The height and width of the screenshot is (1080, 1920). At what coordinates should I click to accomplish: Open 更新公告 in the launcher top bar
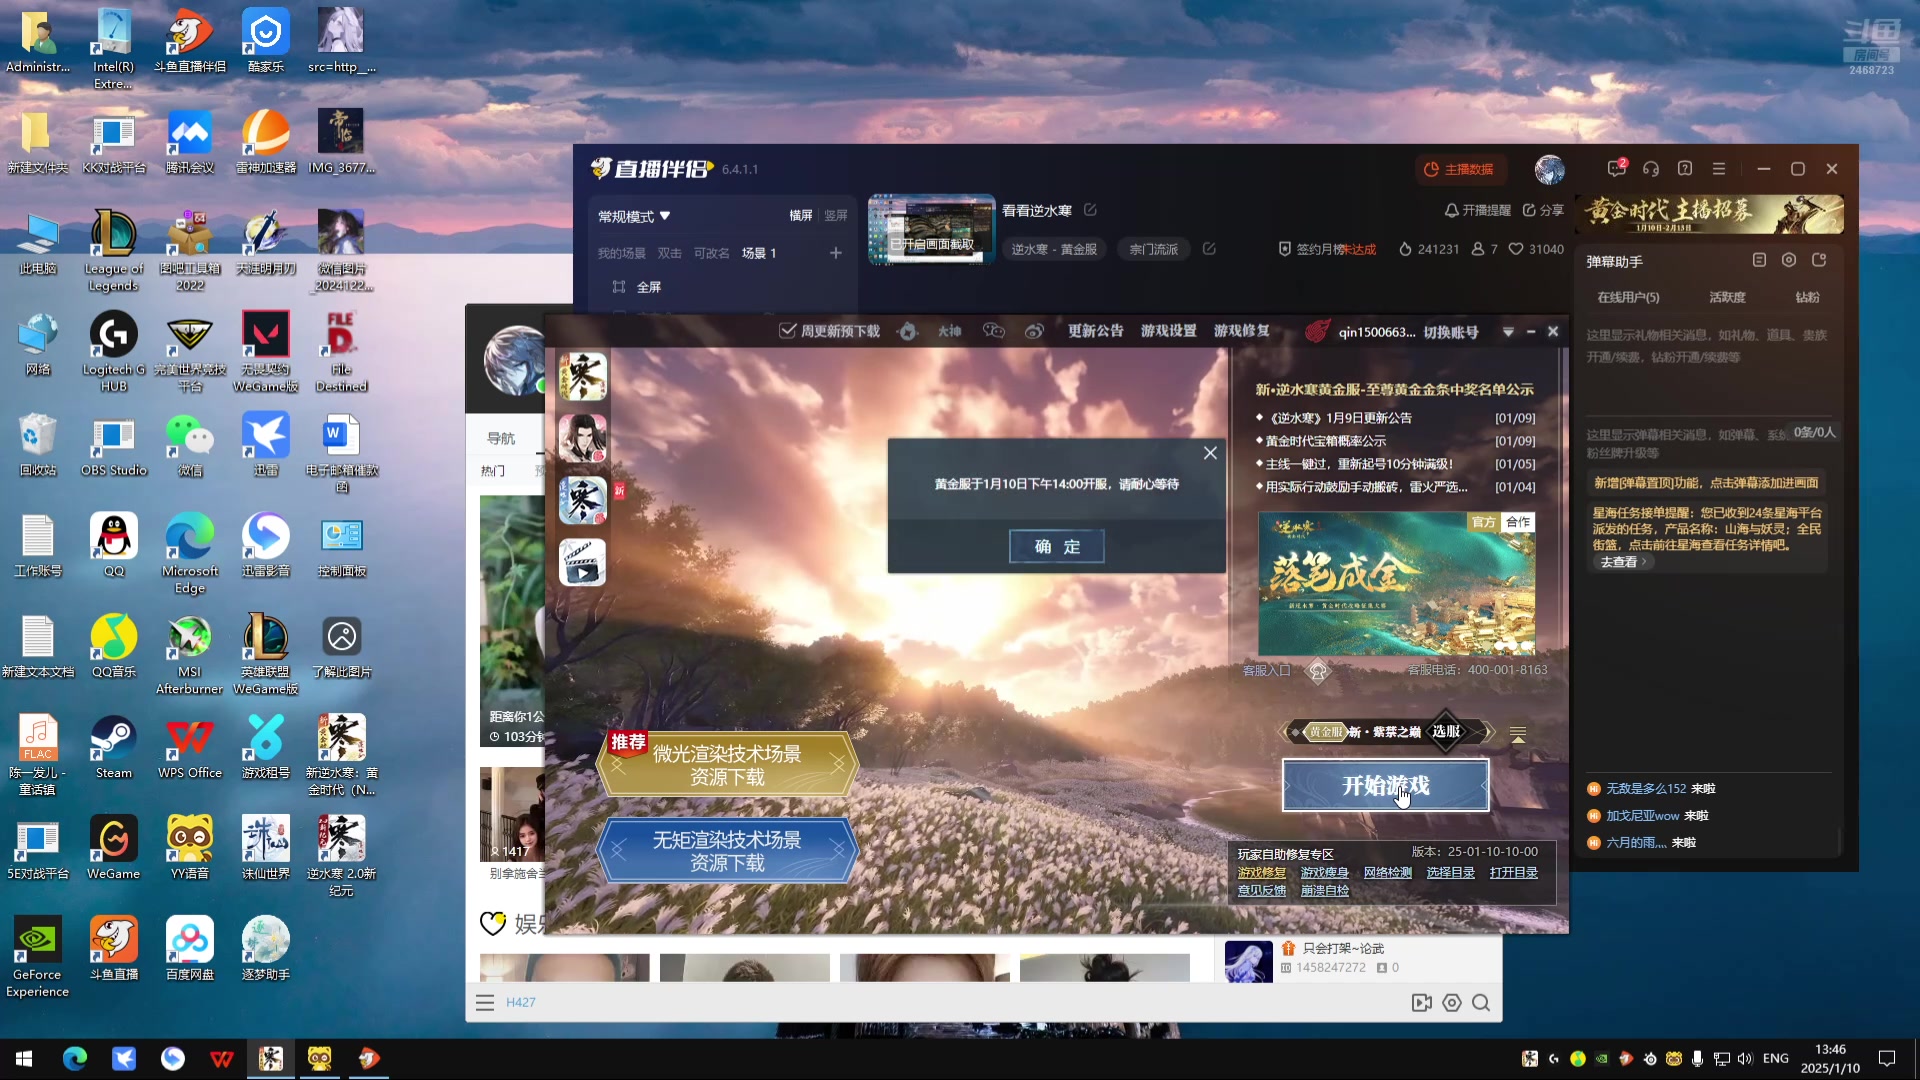1095,331
